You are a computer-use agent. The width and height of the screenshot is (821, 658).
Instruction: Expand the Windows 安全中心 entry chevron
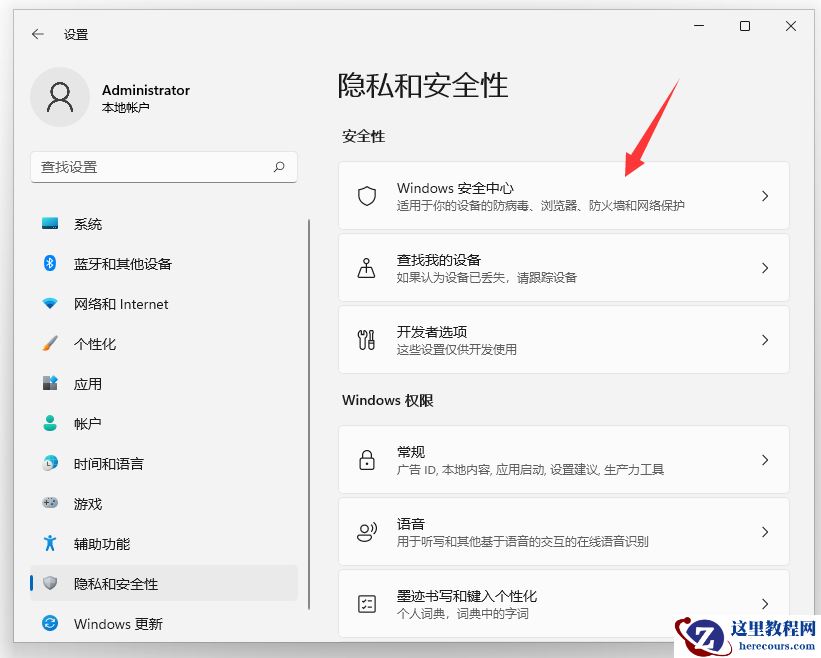765,195
